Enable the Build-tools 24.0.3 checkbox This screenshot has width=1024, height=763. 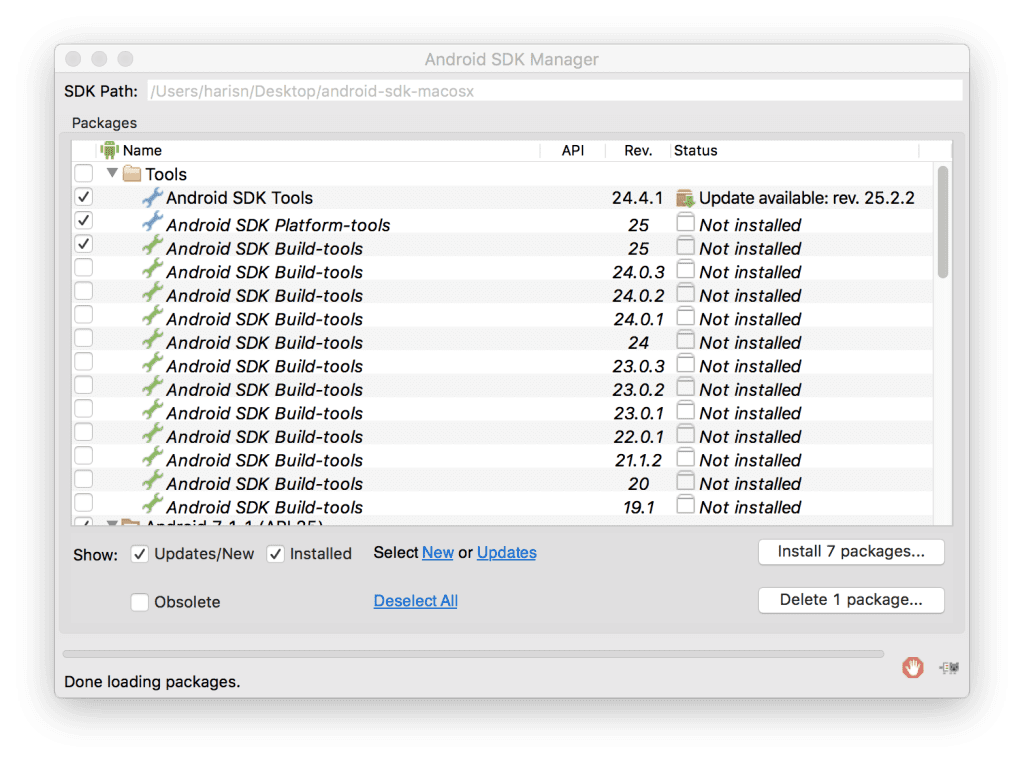click(x=83, y=271)
